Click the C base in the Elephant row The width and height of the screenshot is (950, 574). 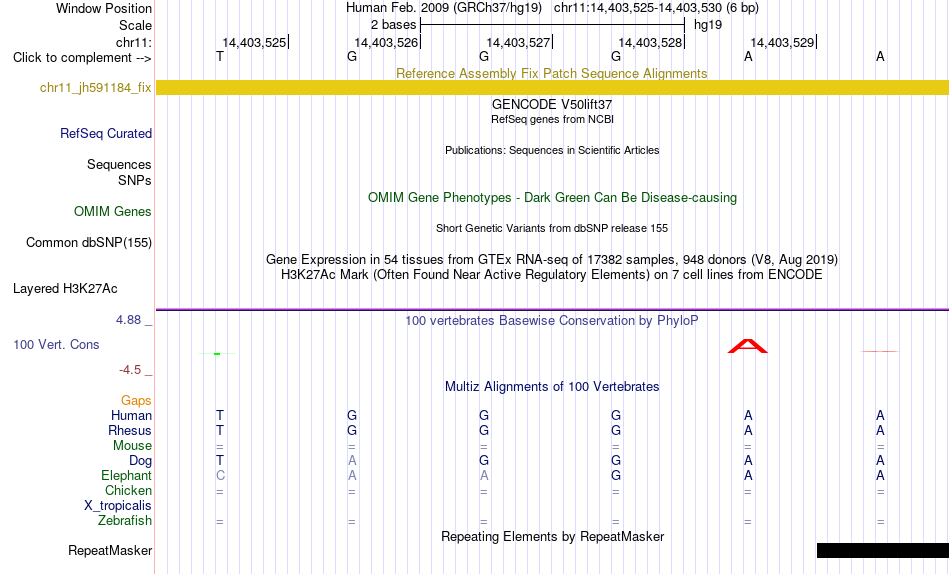(x=220, y=476)
